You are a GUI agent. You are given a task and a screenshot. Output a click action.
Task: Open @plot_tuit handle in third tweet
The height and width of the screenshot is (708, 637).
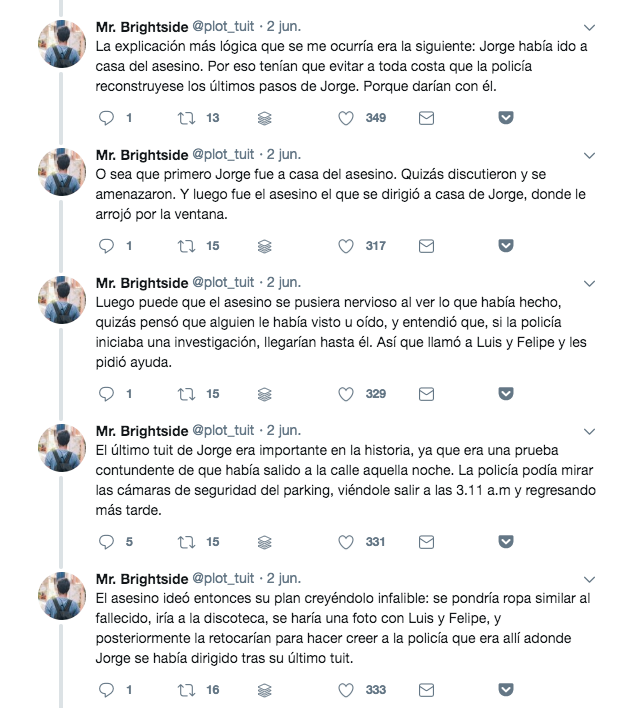(223, 283)
